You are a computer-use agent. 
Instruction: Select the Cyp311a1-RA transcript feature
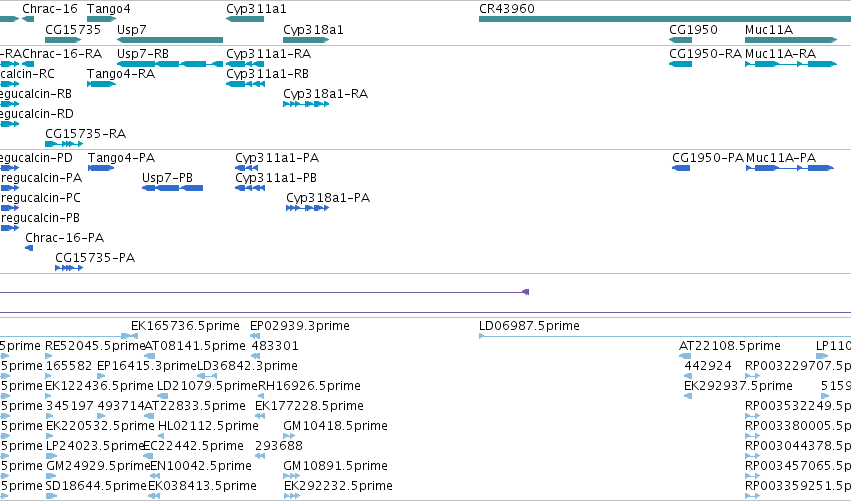(245, 64)
